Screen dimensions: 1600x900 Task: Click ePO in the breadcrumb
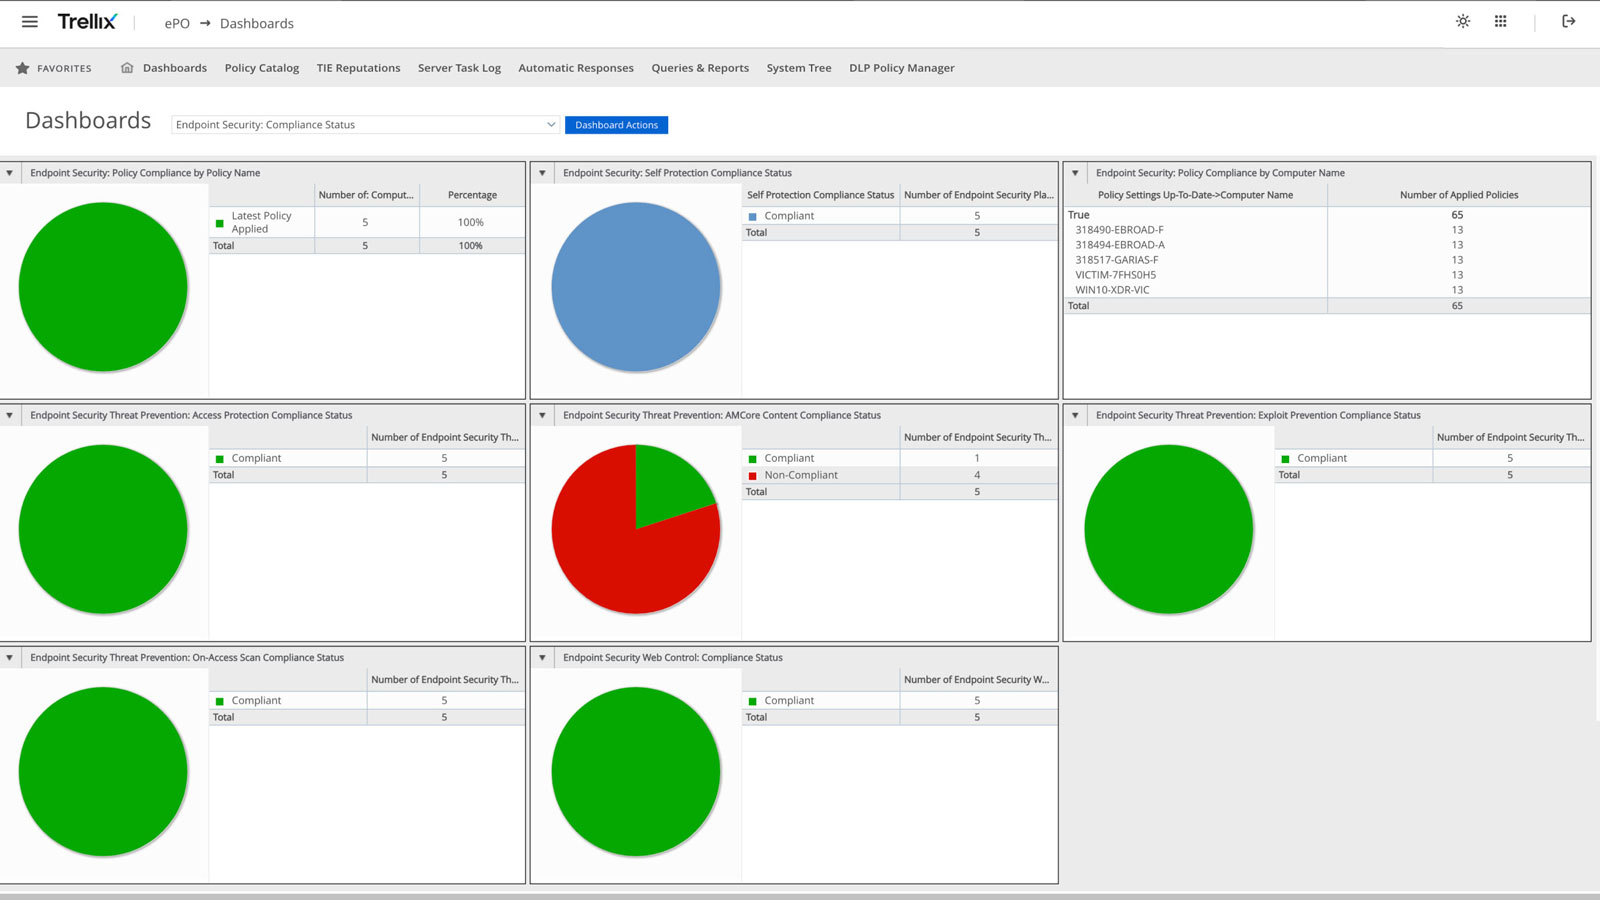177,23
